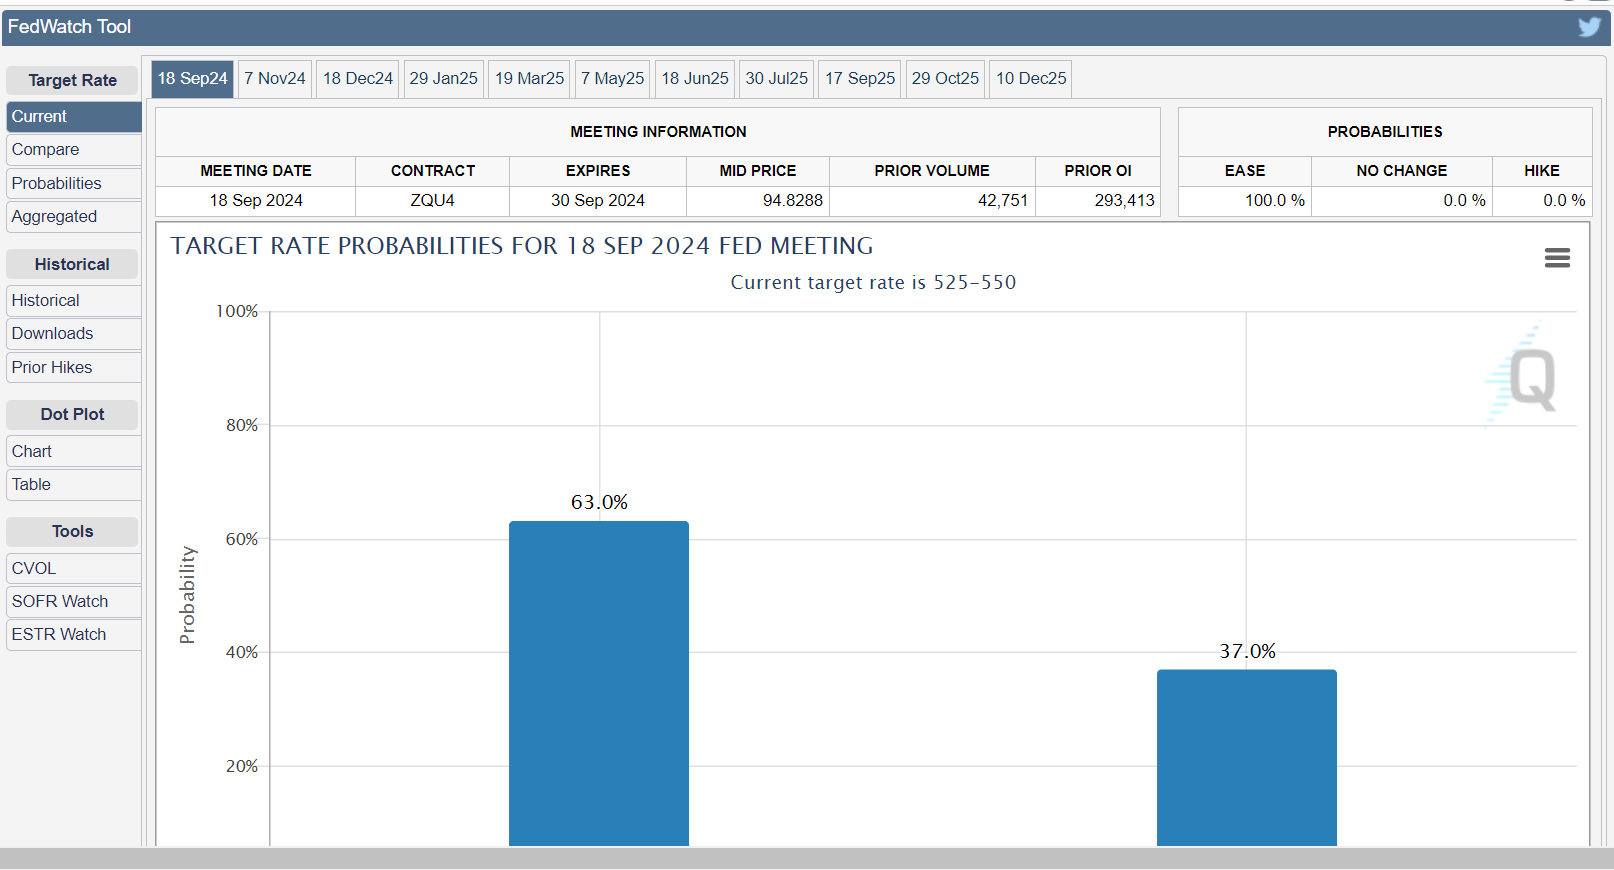This screenshot has height=870, width=1614.
Task: Open the Historical link under Historical header
Action: tap(73, 301)
